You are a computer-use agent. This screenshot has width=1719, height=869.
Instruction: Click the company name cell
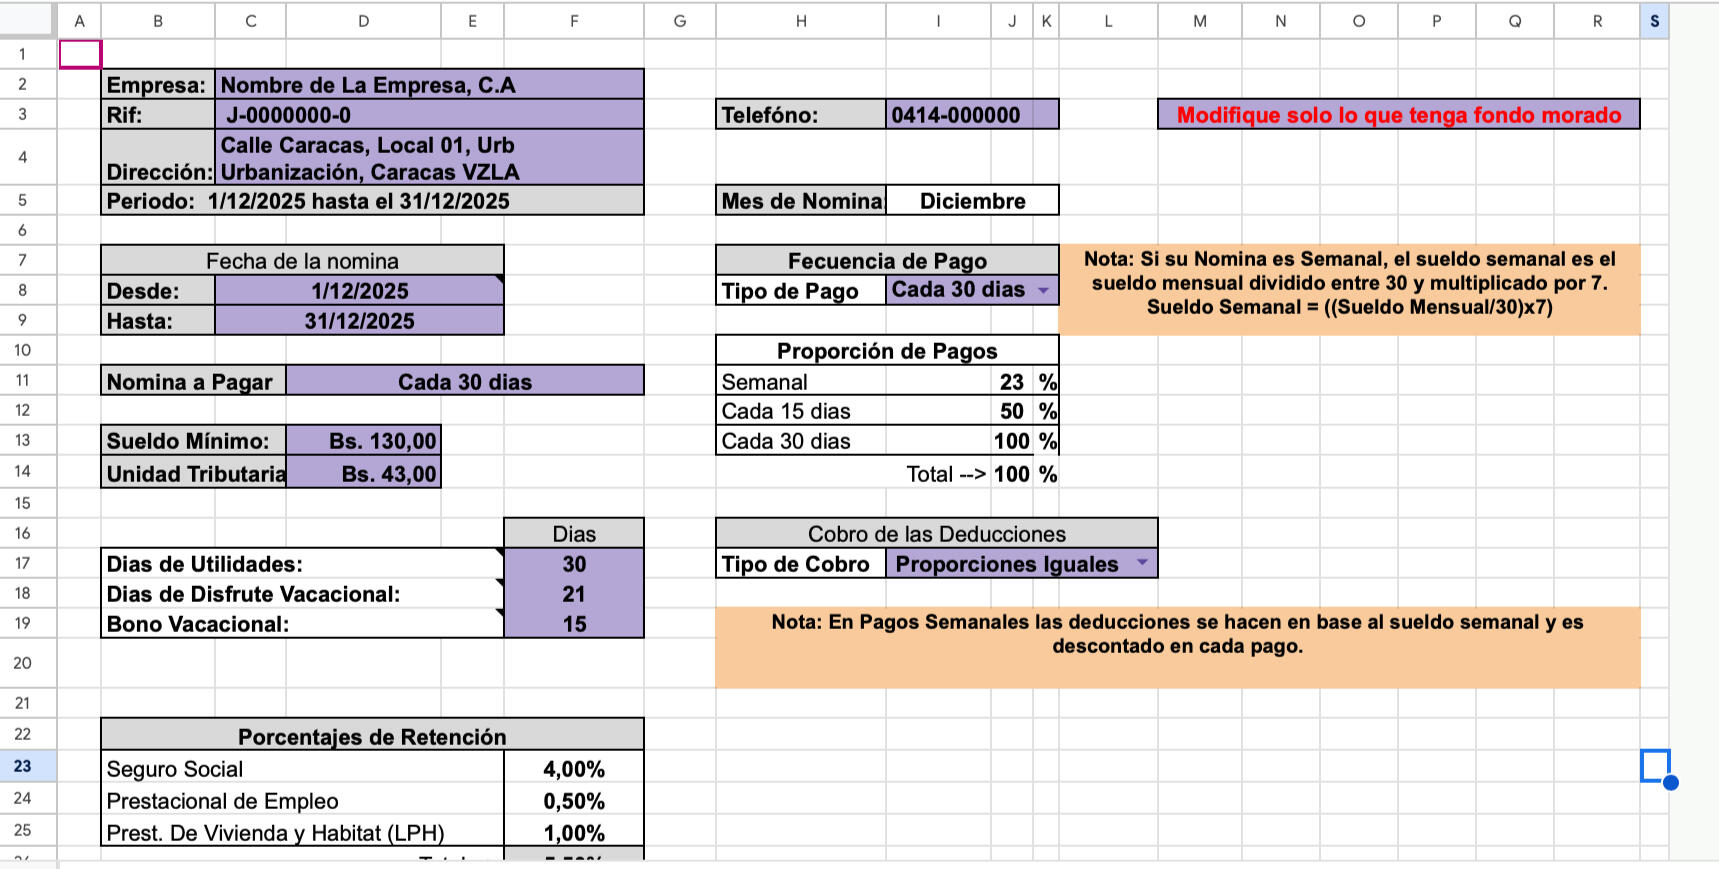tap(430, 85)
